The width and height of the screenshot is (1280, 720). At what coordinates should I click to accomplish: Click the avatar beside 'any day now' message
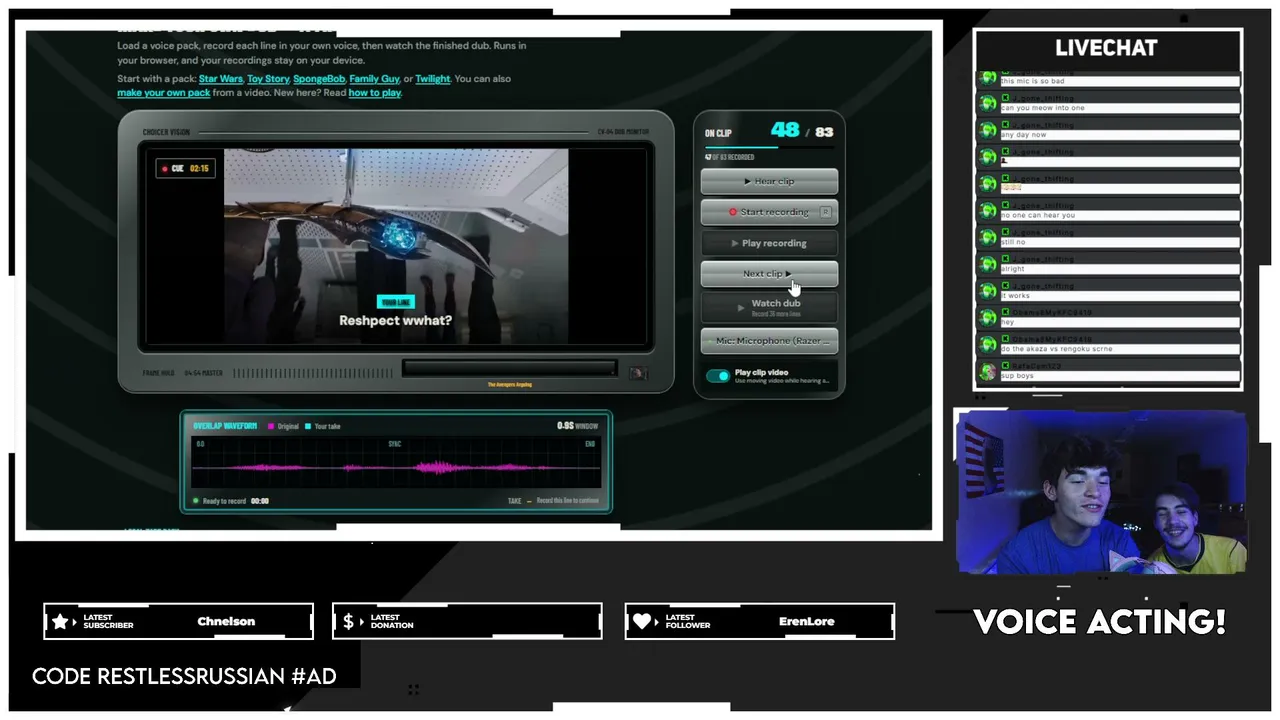988,130
